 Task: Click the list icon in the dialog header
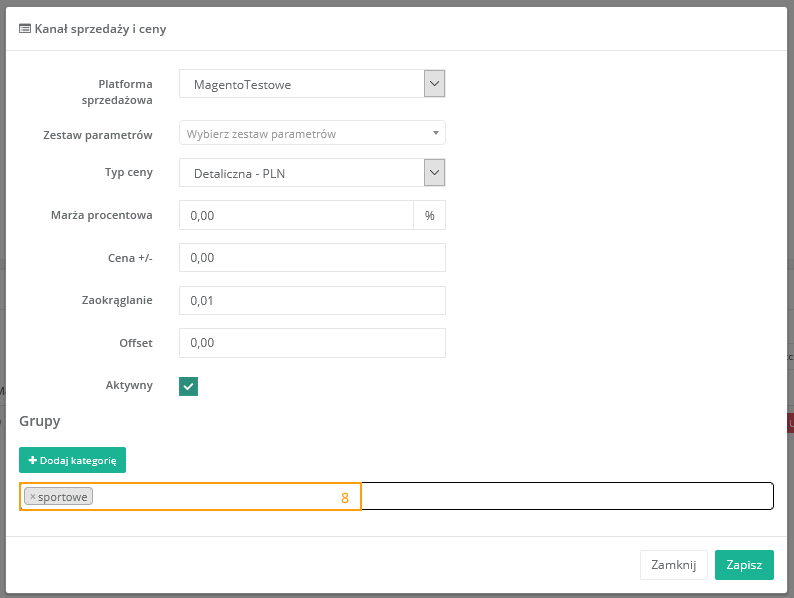25,29
